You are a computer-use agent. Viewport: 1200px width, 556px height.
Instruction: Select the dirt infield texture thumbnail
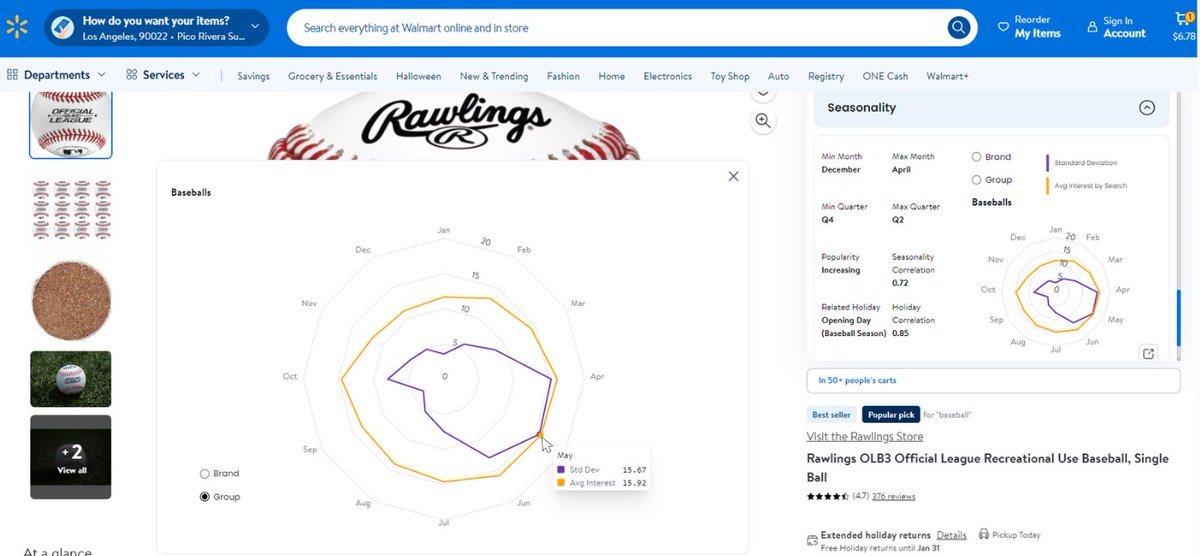(x=71, y=300)
